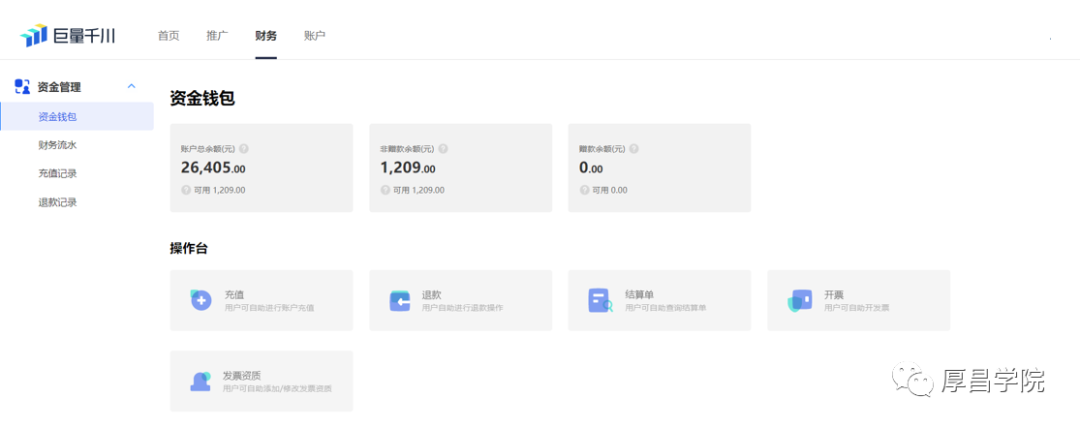
Task: Switch to the 首页 tab
Action: tap(169, 36)
